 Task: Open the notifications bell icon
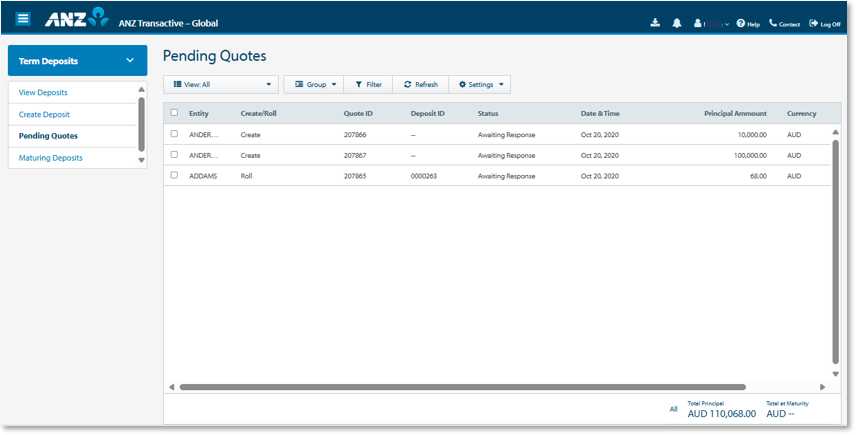(677, 23)
